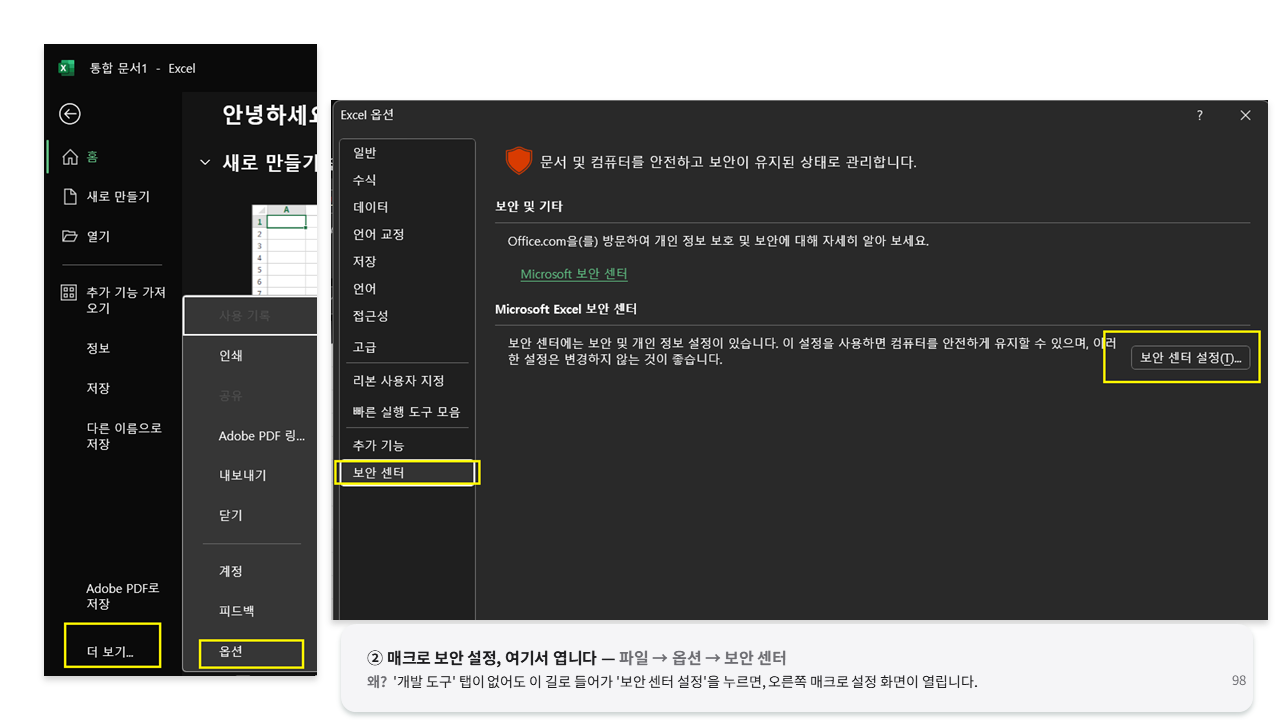Open 빠른 실행 도구 모음 options
The height and width of the screenshot is (720, 1280).
[x=407, y=412]
